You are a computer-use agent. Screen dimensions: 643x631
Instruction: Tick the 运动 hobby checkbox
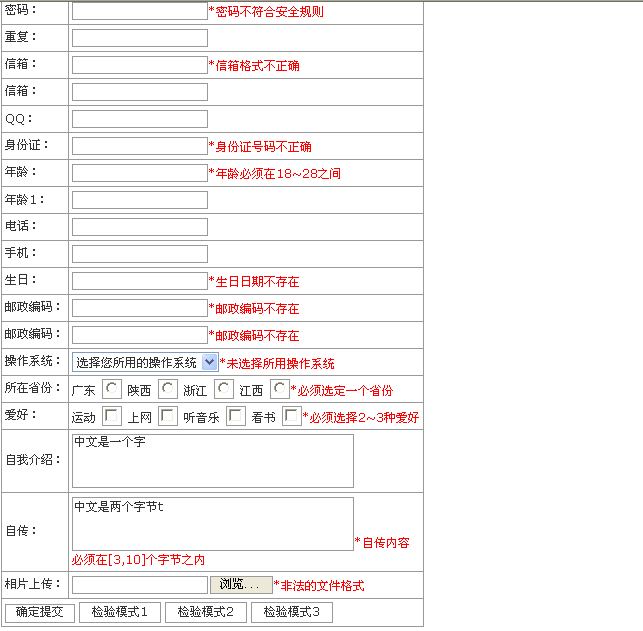112,416
